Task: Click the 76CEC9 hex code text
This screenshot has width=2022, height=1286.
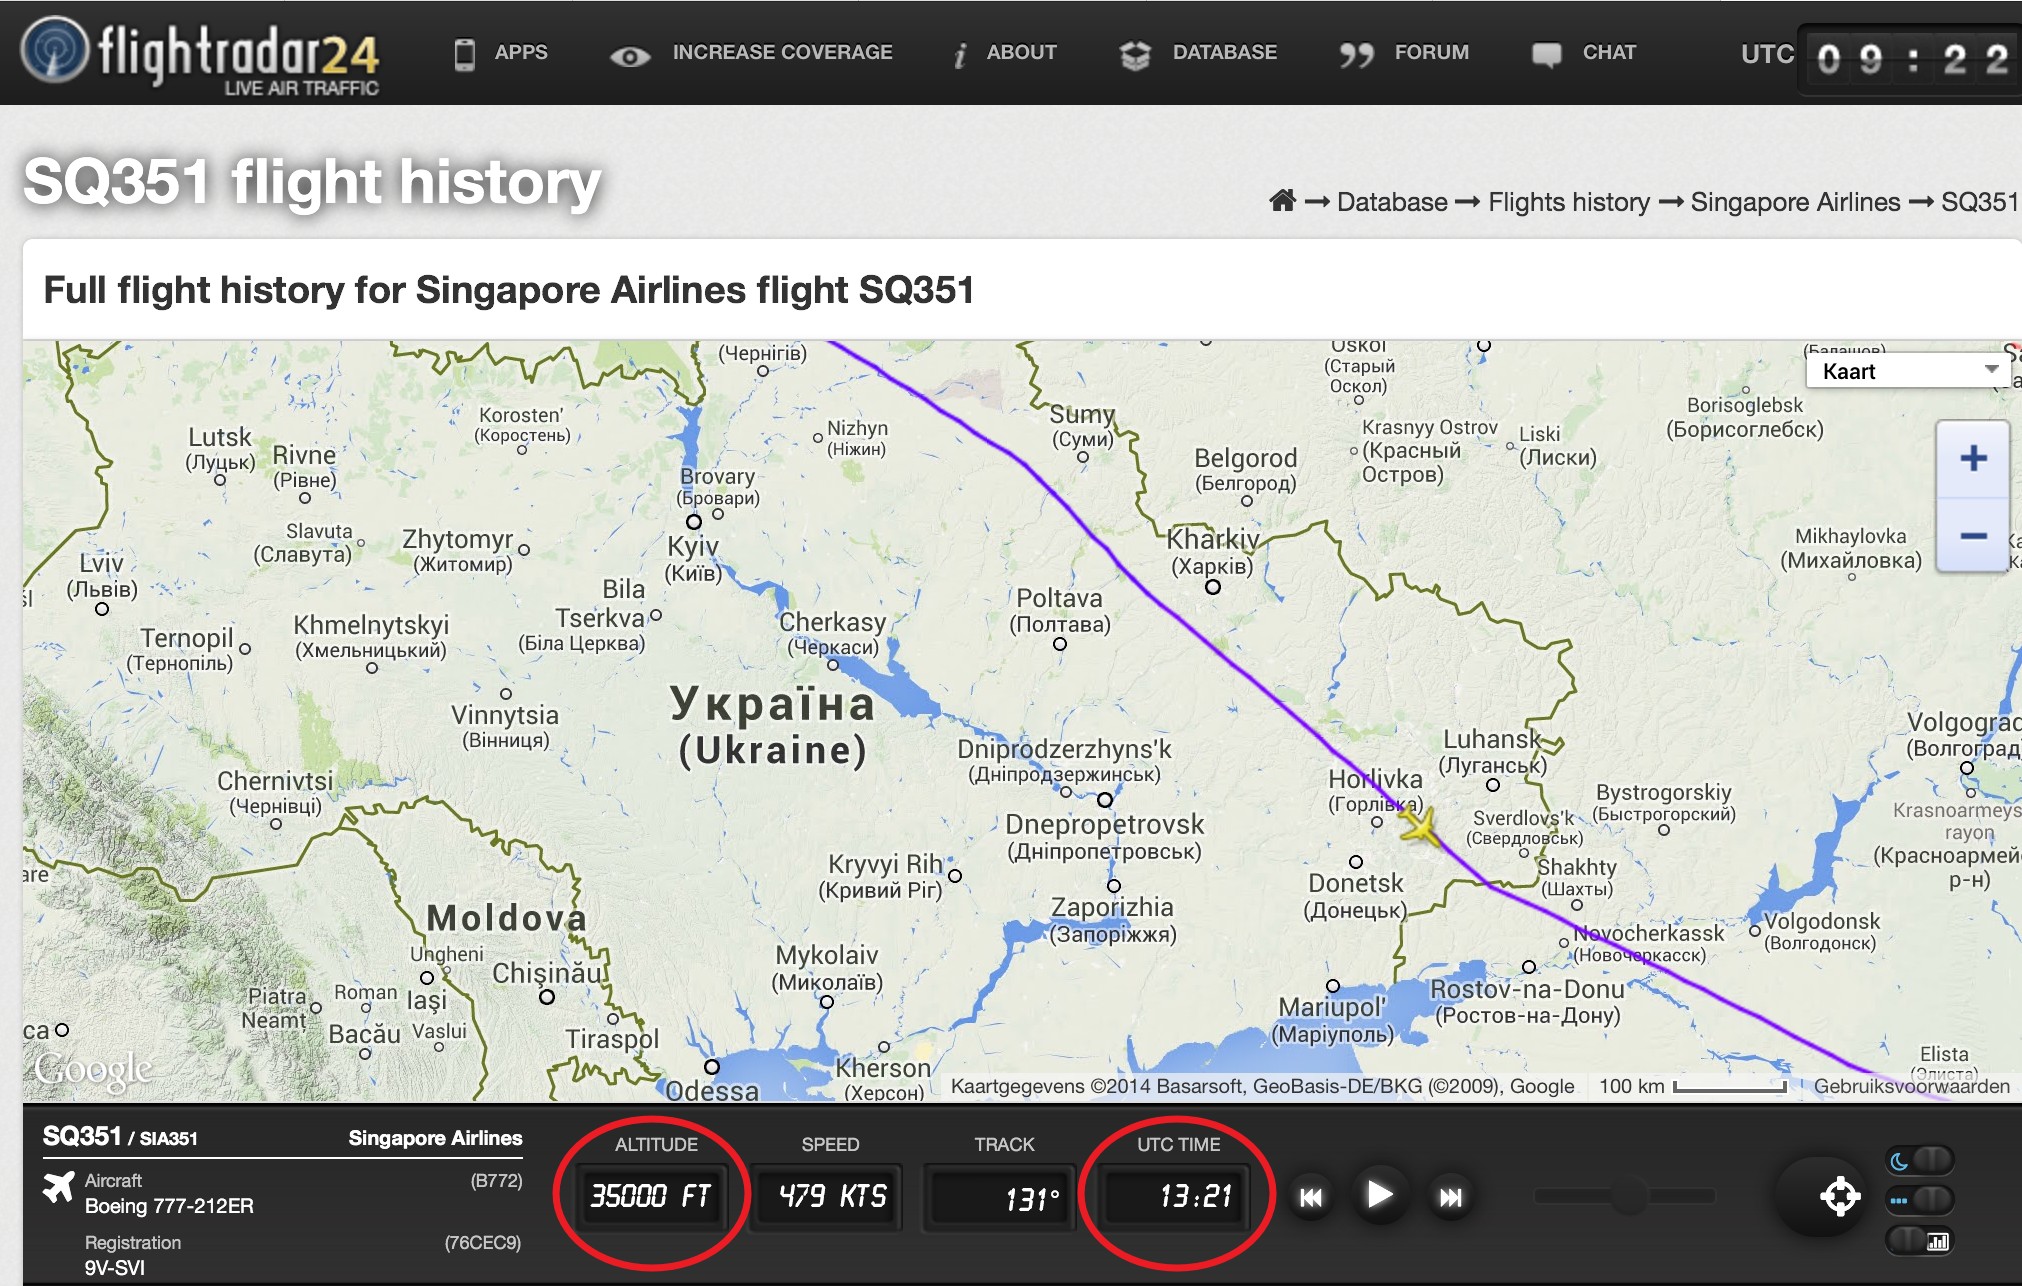Action: [x=482, y=1242]
